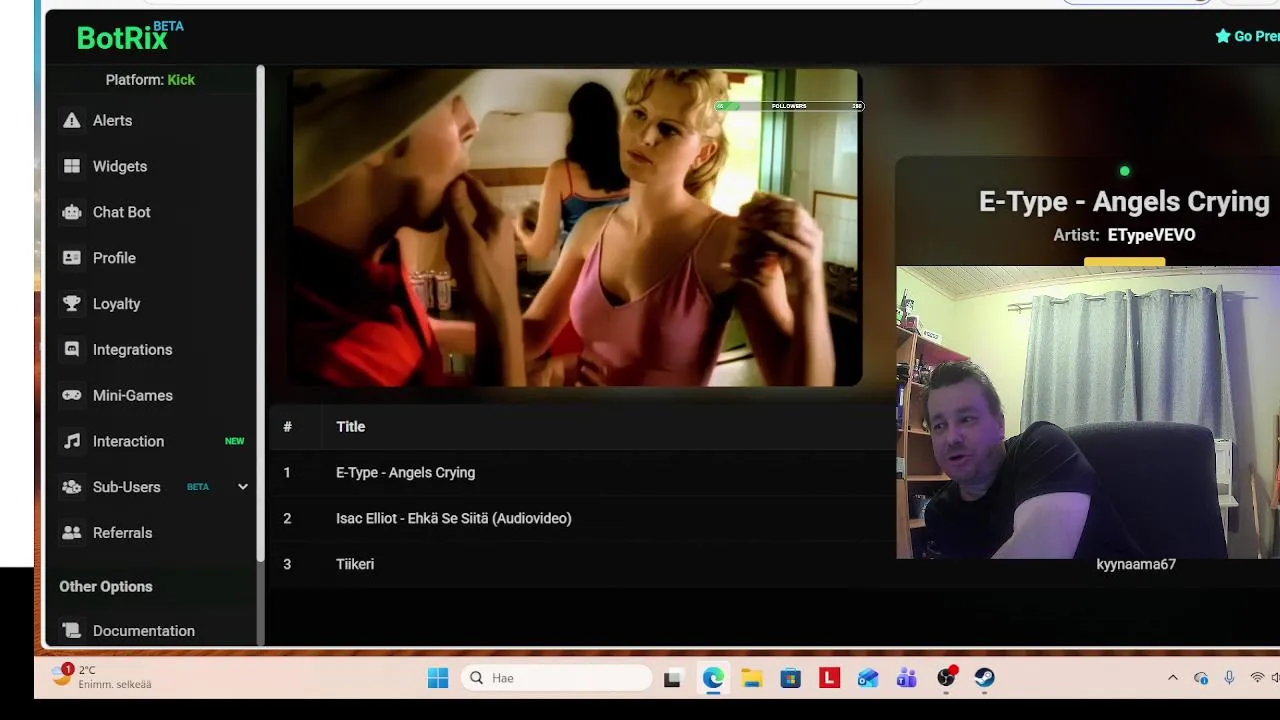Screen dimensions: 1280x720
Task: Click the Integrations icon in sidebar
Action: [x=71, y=350]
